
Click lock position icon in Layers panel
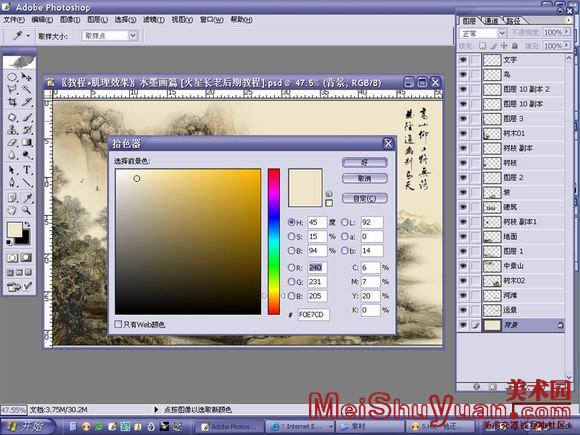click(504, 46)
